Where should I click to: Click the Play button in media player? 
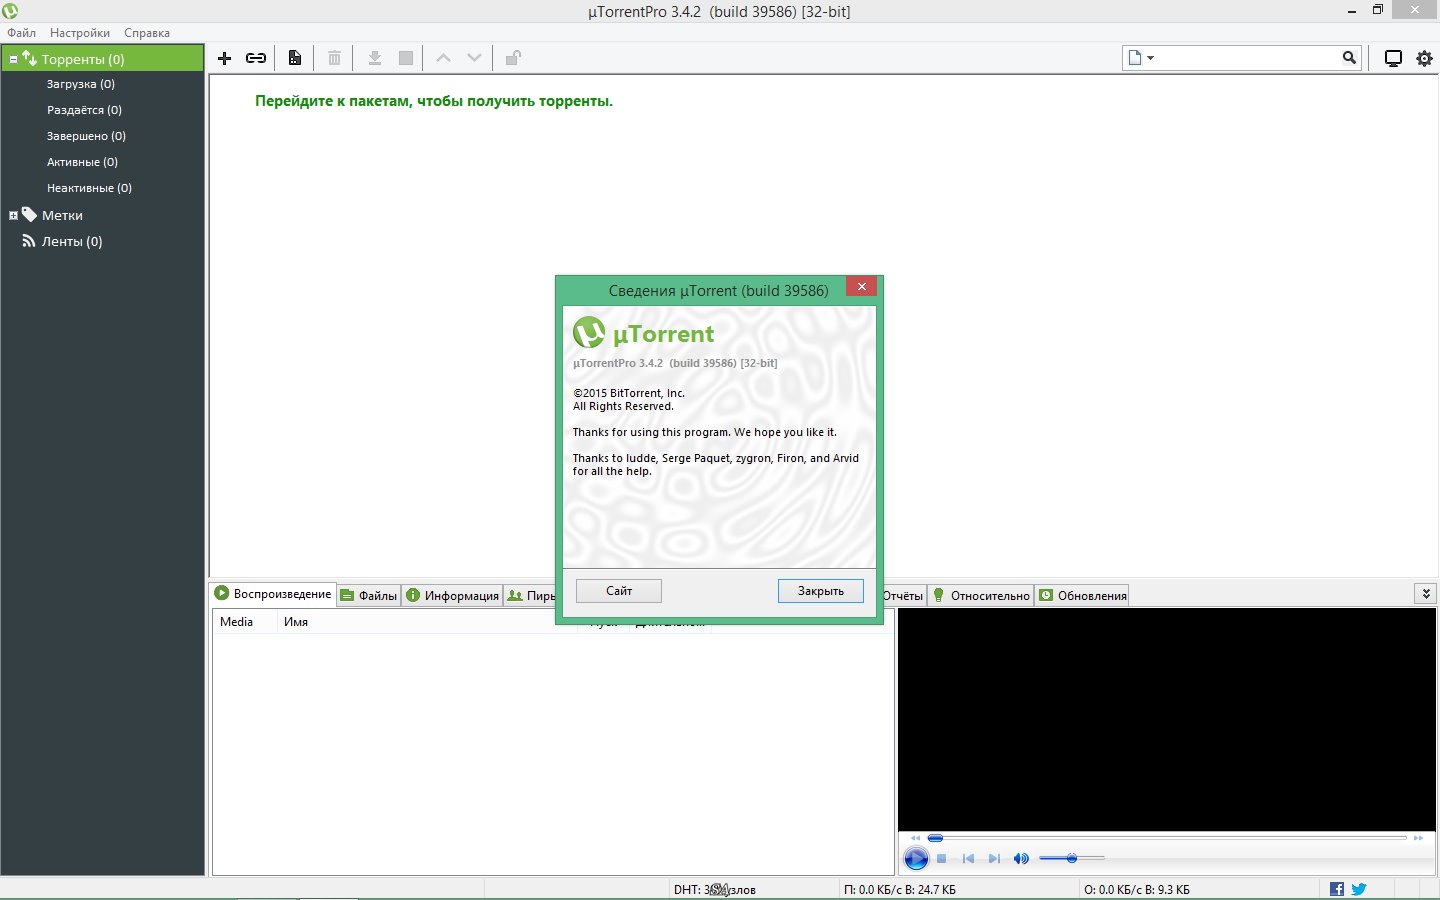(916, 858)
